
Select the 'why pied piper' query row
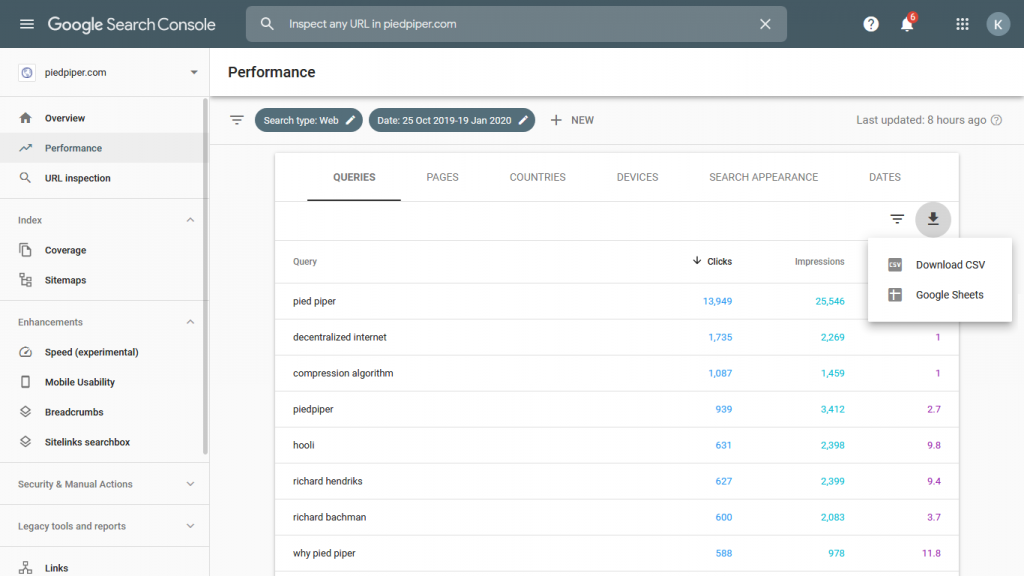(616, 552)
